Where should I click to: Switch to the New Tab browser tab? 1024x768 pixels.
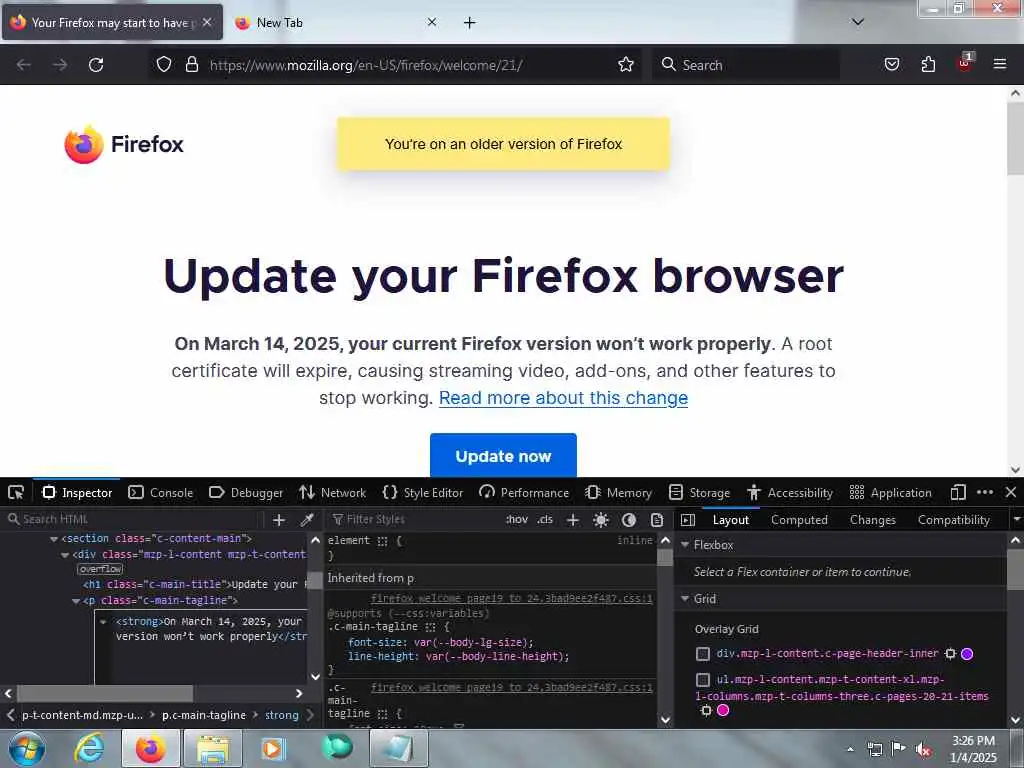(x=335, y=23)
